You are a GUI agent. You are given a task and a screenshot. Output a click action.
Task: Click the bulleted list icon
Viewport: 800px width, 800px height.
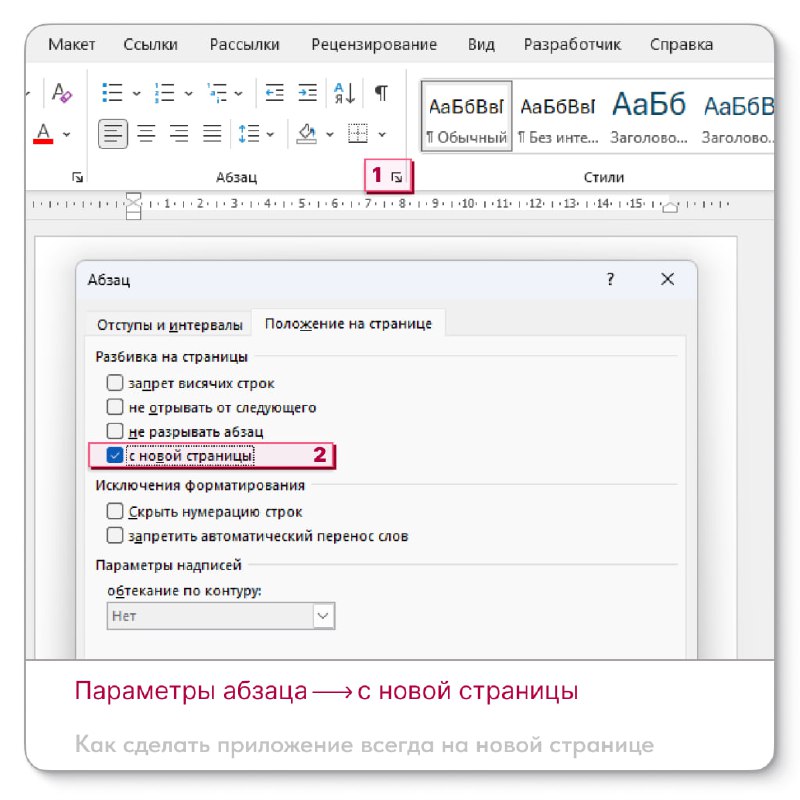coord(113,94)
